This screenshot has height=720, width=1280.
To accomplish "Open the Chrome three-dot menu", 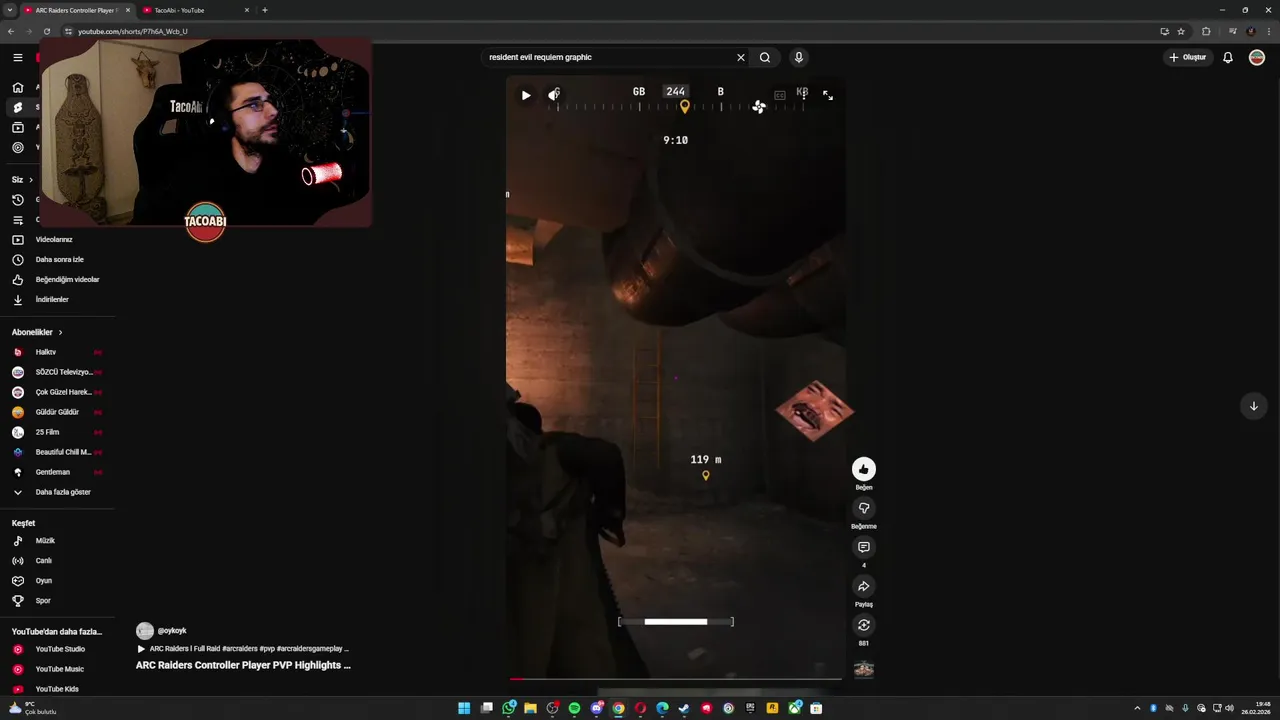I will pos(1271,31).
